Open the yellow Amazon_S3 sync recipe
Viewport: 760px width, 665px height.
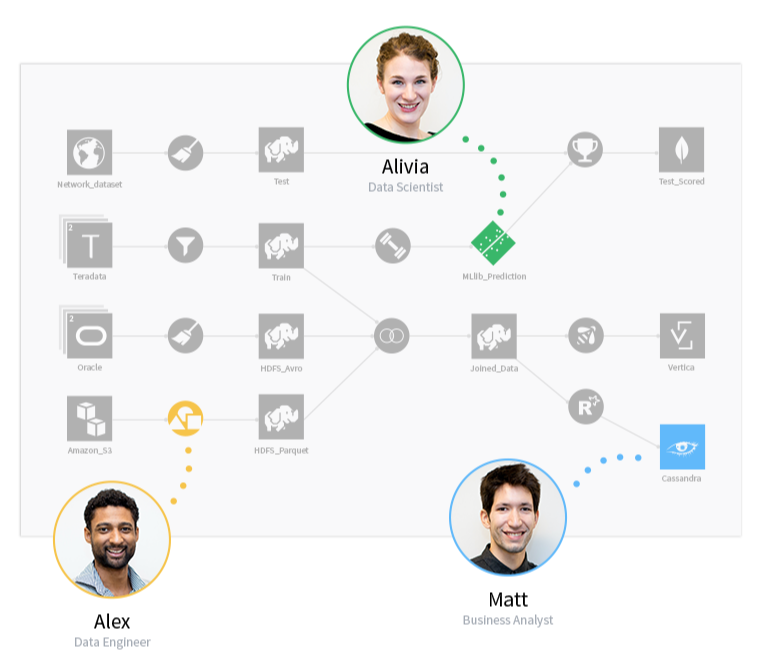(x=185, y=418)
